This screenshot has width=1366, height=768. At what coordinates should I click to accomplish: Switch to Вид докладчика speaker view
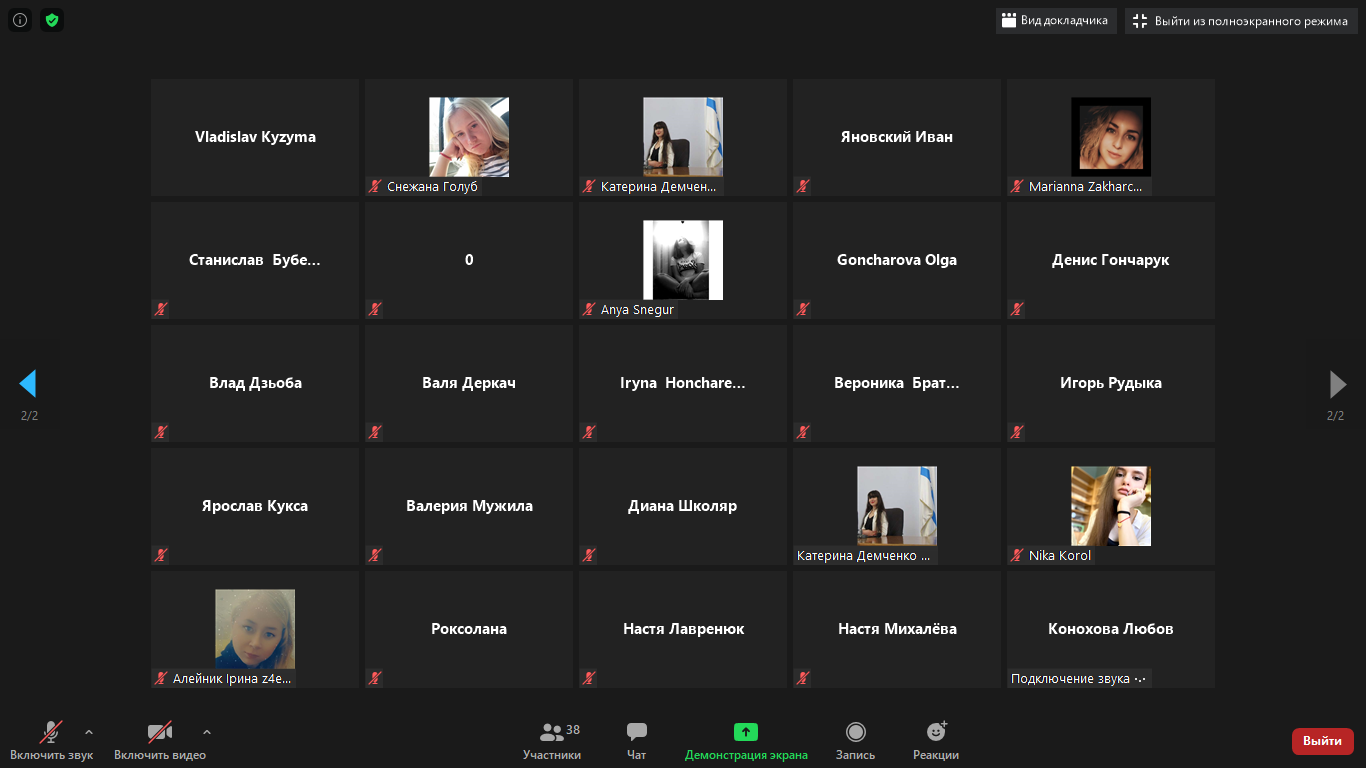1055,21
